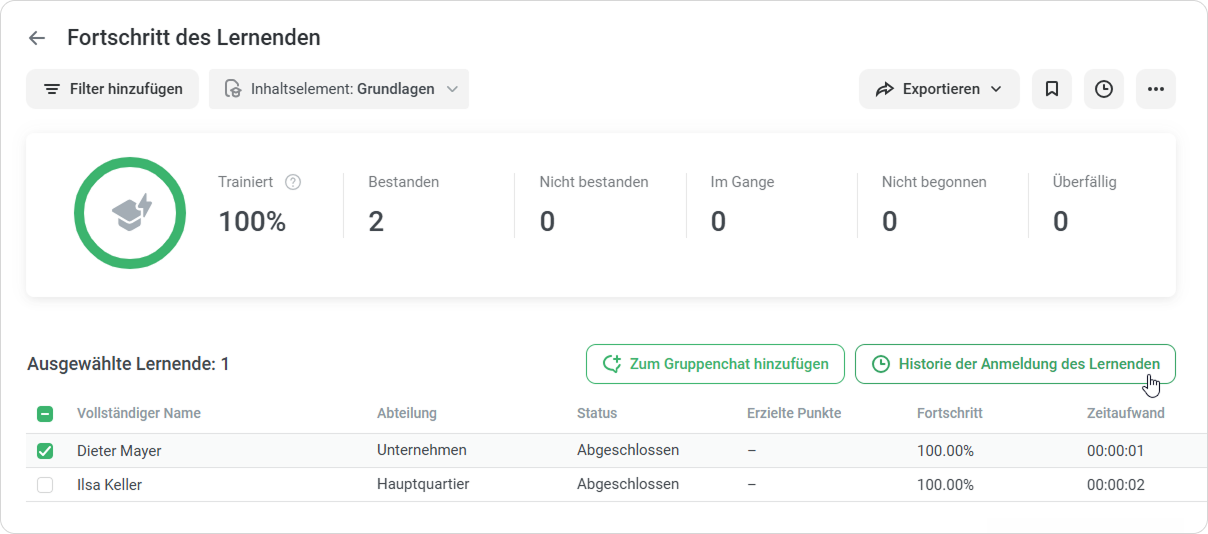Open the Dieter Mayer learner row
The image size is (1208, 534).
coord(616,451)
